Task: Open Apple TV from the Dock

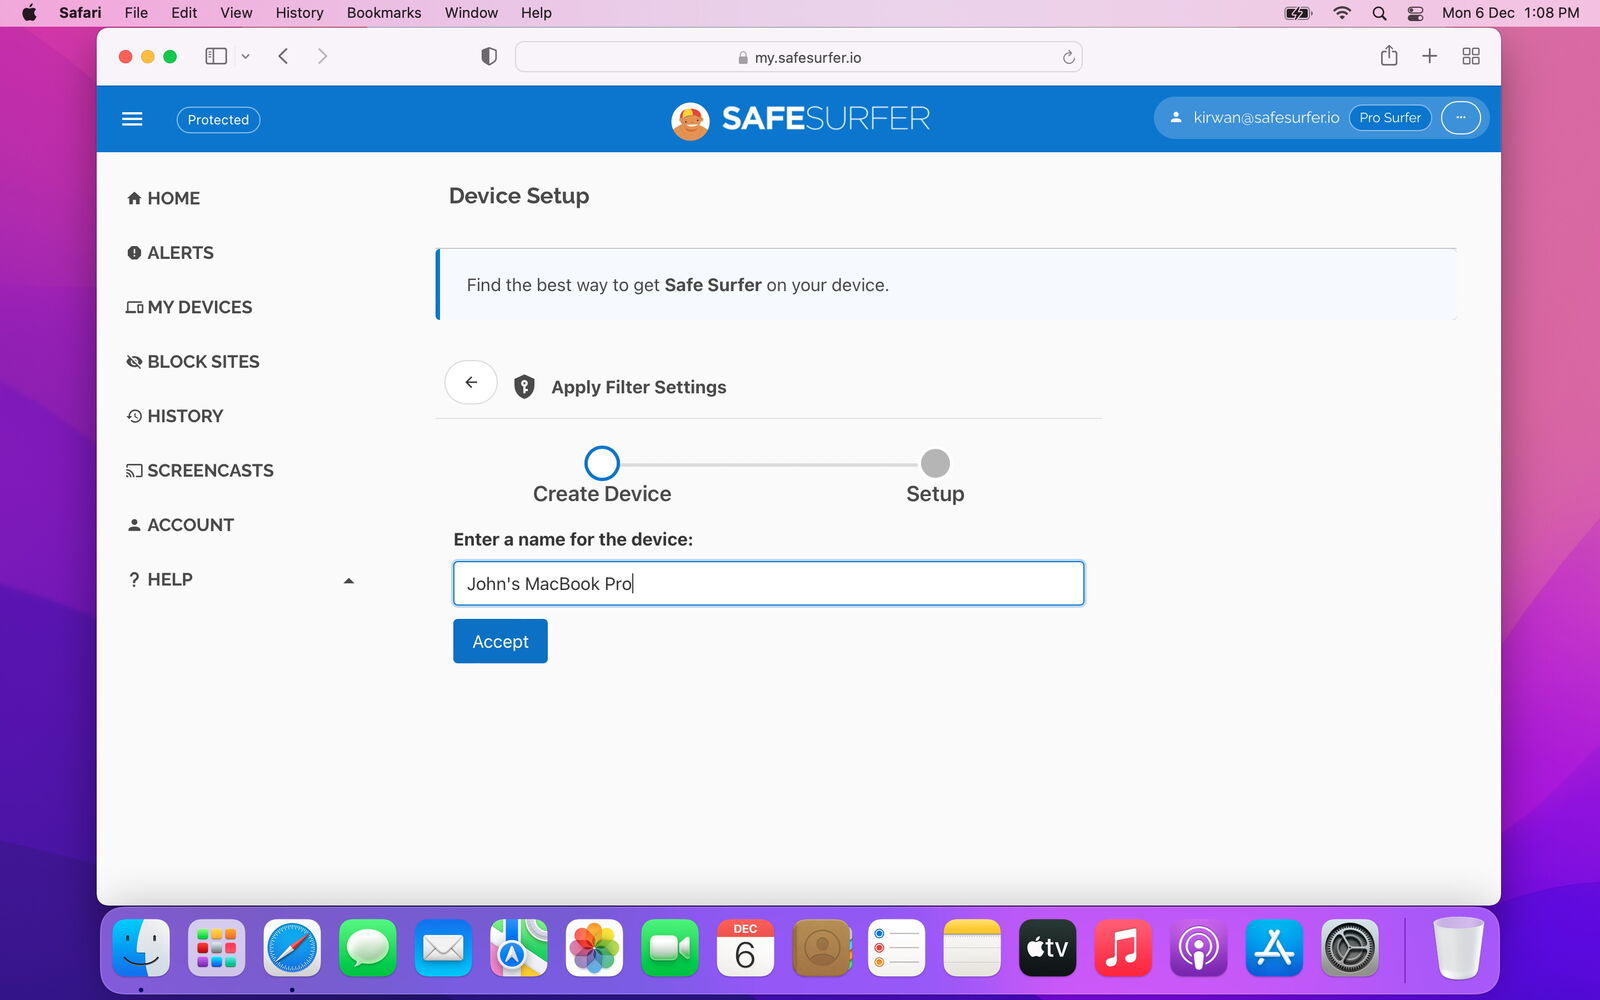Action: coord(1047,947)
